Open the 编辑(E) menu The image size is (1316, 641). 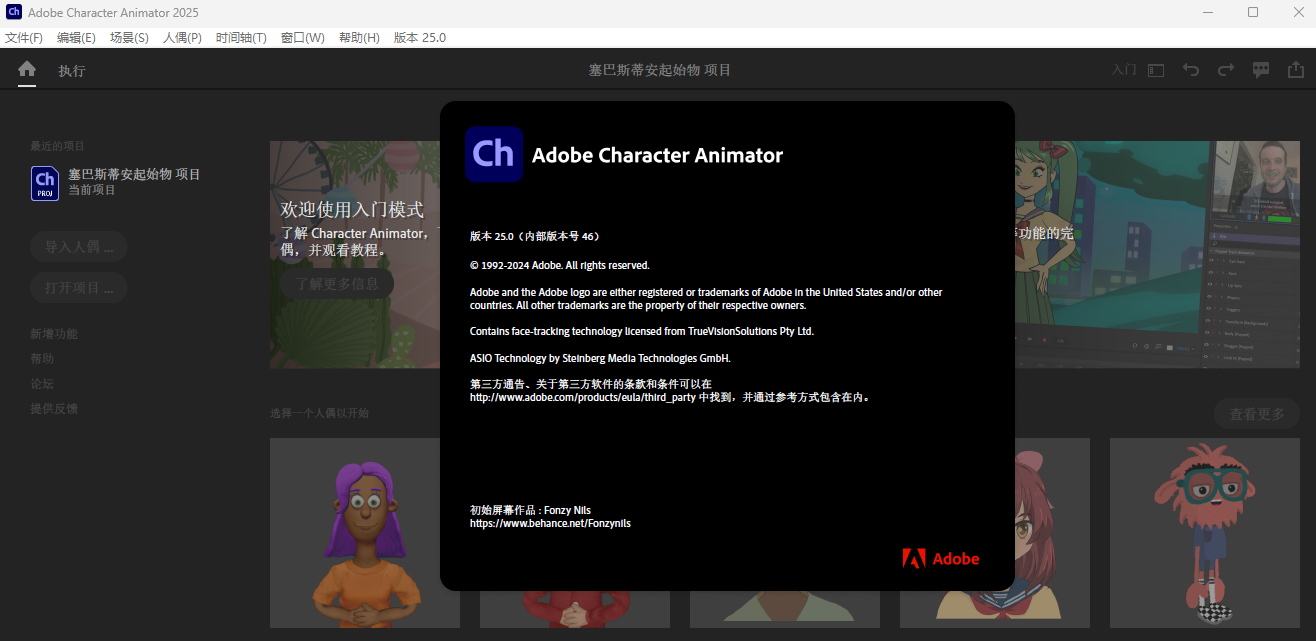(76, 38)
